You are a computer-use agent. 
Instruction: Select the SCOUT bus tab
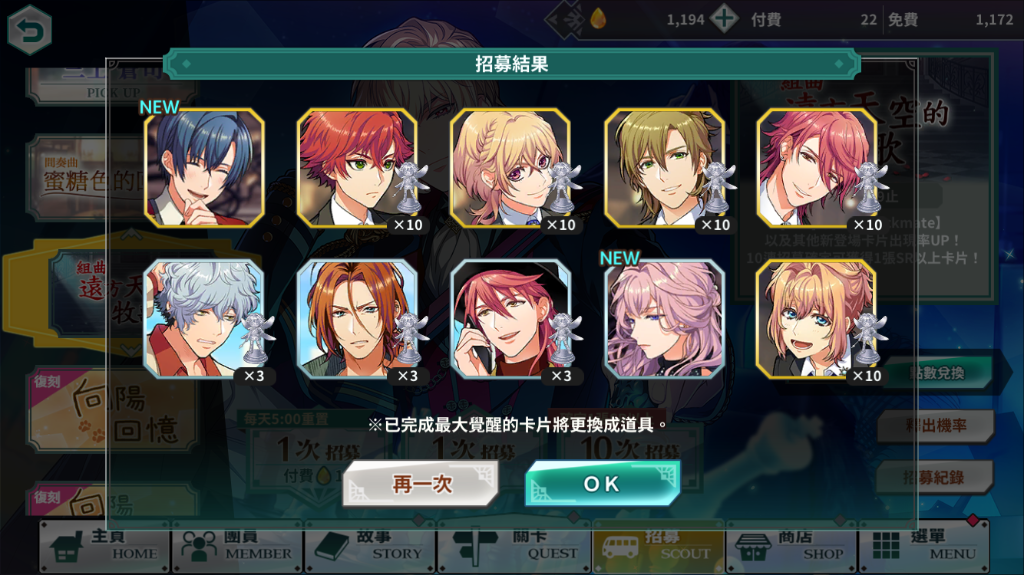tap(658, 546)
